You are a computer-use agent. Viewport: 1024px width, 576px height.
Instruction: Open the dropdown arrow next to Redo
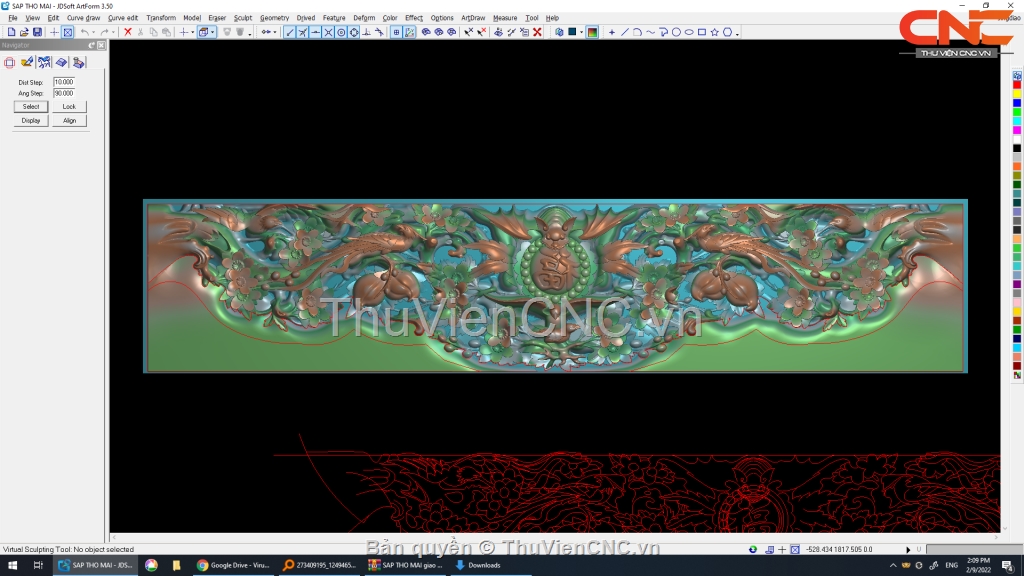(x=113, y=32)
